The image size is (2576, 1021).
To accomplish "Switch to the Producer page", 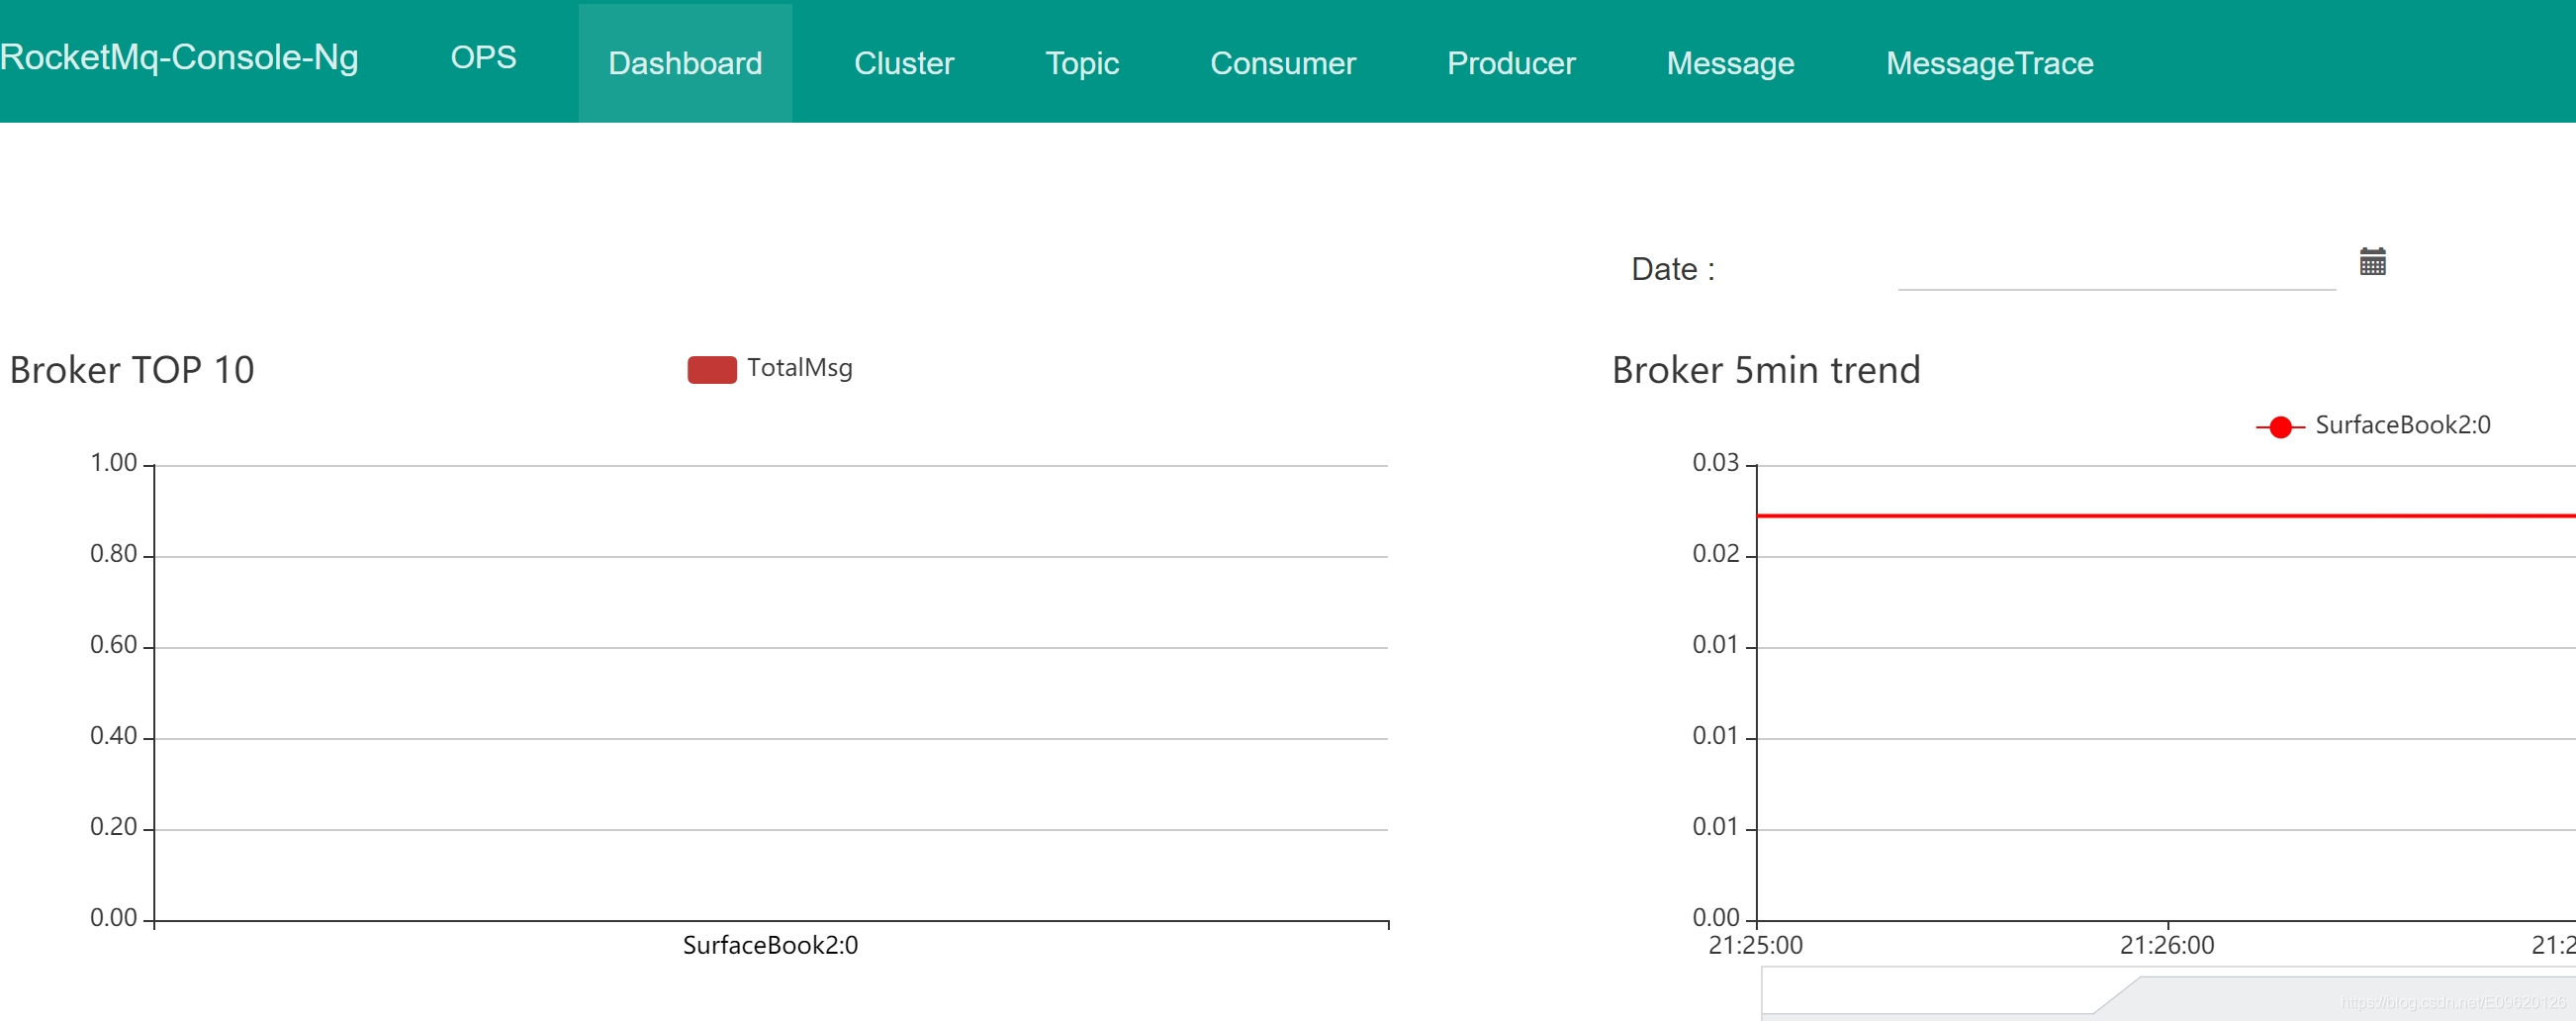I will point(1511,63).
